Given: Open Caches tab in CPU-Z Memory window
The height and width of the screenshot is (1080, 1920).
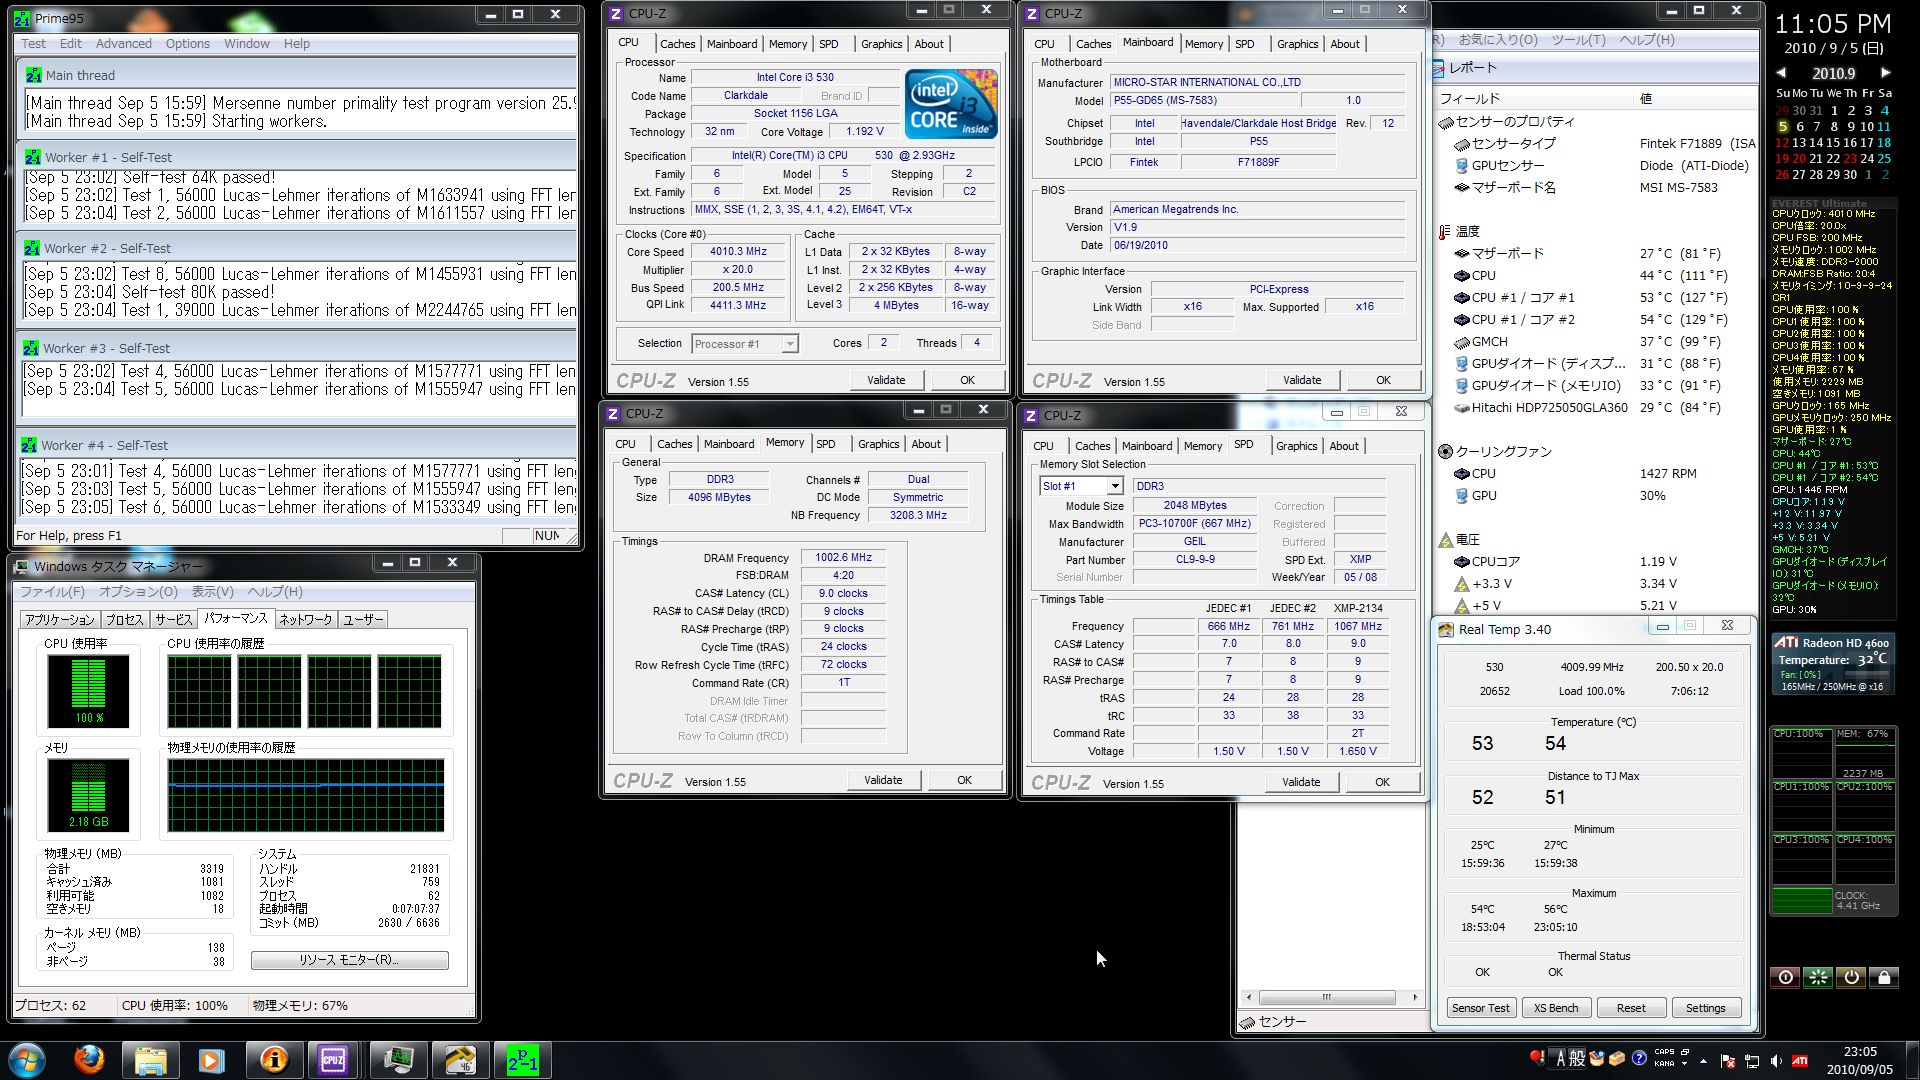Looking at the screenshot, I should [x=675, y=444].
